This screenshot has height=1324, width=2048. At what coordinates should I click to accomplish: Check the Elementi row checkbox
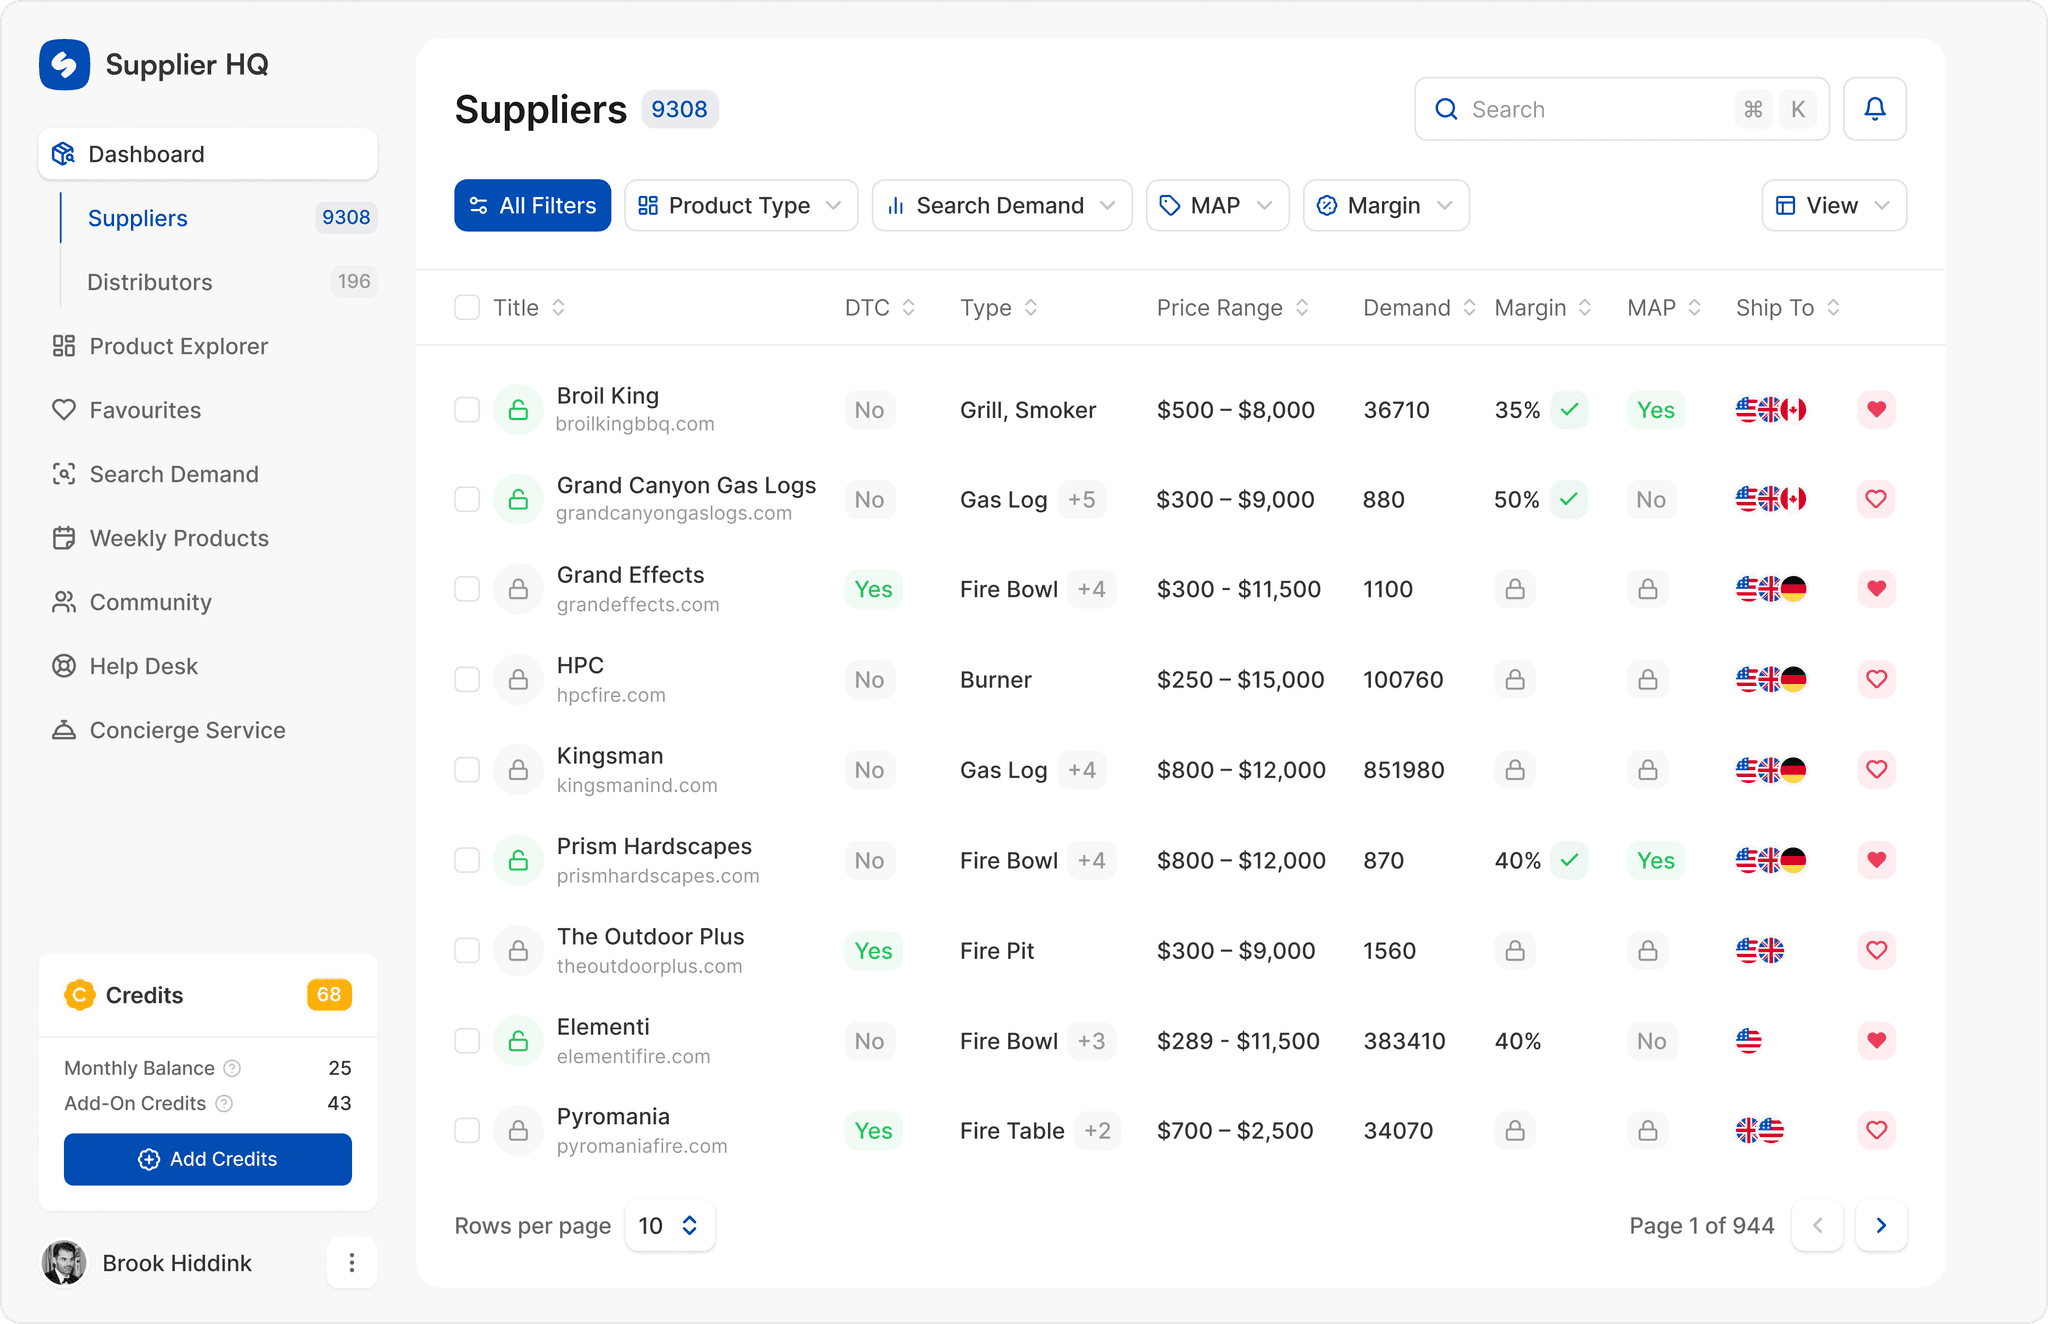pyautogui.click(x=467, y=1041)
